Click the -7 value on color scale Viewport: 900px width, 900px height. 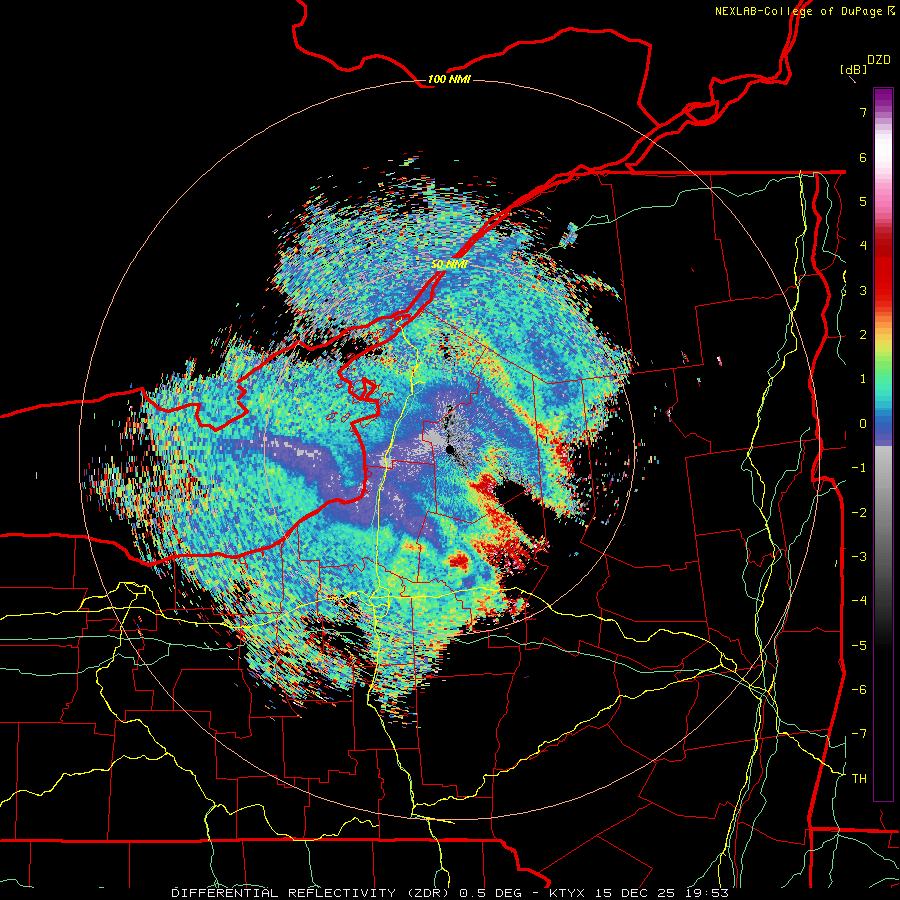(859, 734)
